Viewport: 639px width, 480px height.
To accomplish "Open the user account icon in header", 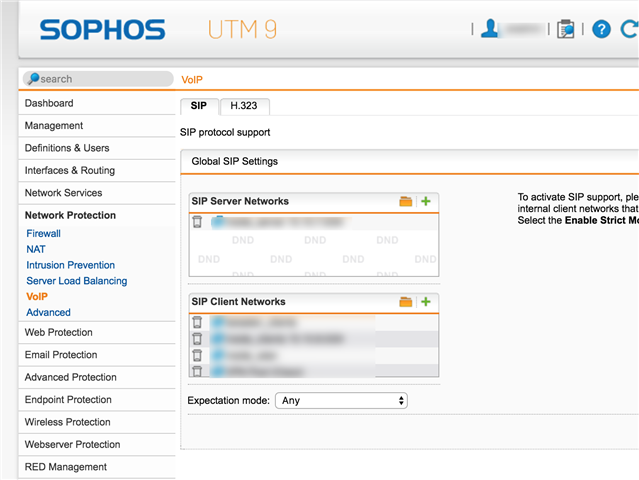I will coord(489,29).
